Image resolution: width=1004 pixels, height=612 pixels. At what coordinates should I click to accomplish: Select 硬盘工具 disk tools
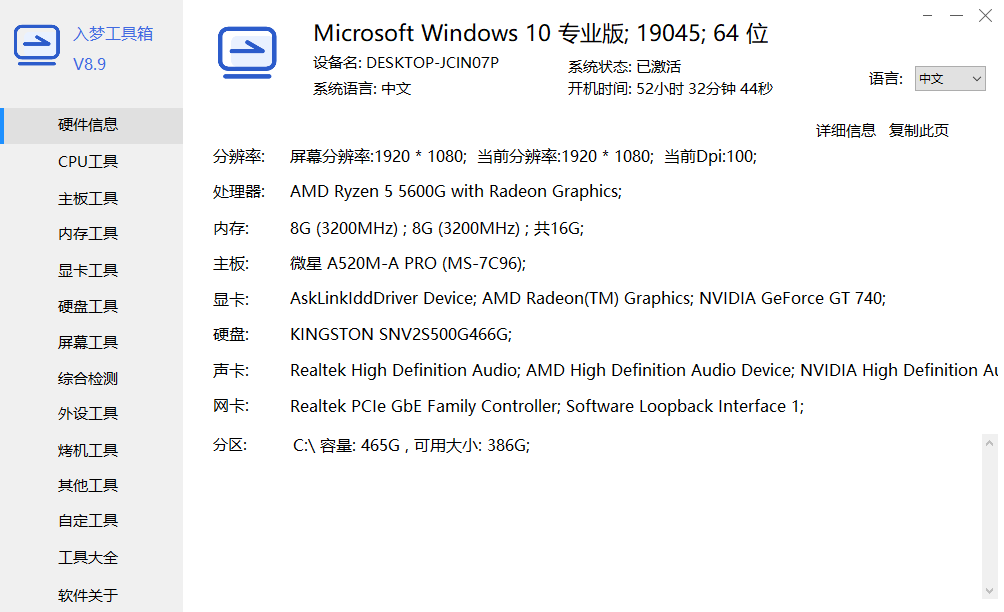tap(88, 307)
